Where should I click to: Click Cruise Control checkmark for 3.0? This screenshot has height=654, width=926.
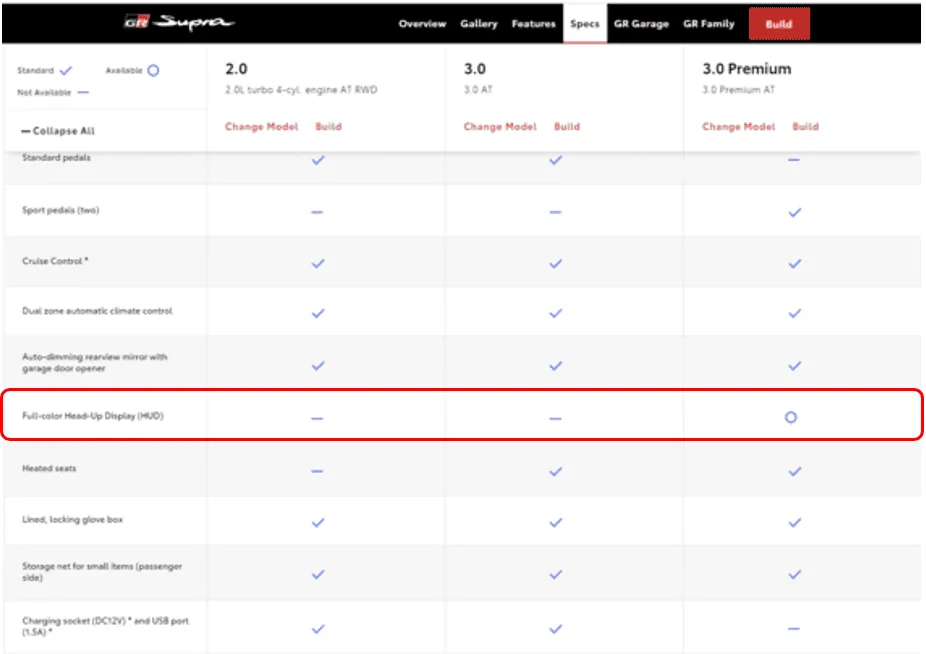click(x=556, y=263)
